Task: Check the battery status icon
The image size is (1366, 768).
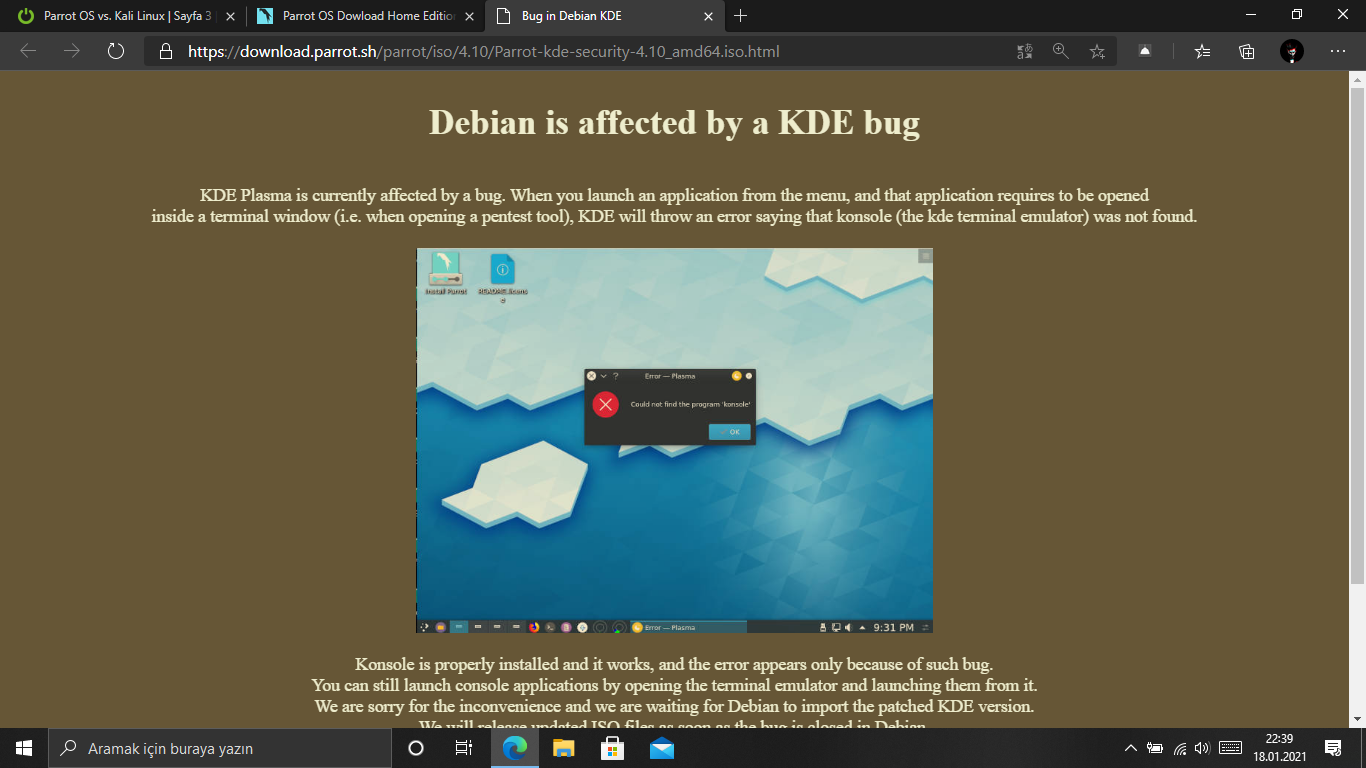Action: (x=1155, y=748)
